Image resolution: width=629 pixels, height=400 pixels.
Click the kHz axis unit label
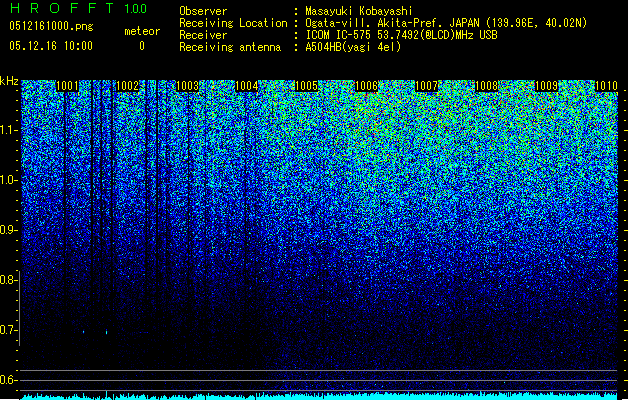9,81
